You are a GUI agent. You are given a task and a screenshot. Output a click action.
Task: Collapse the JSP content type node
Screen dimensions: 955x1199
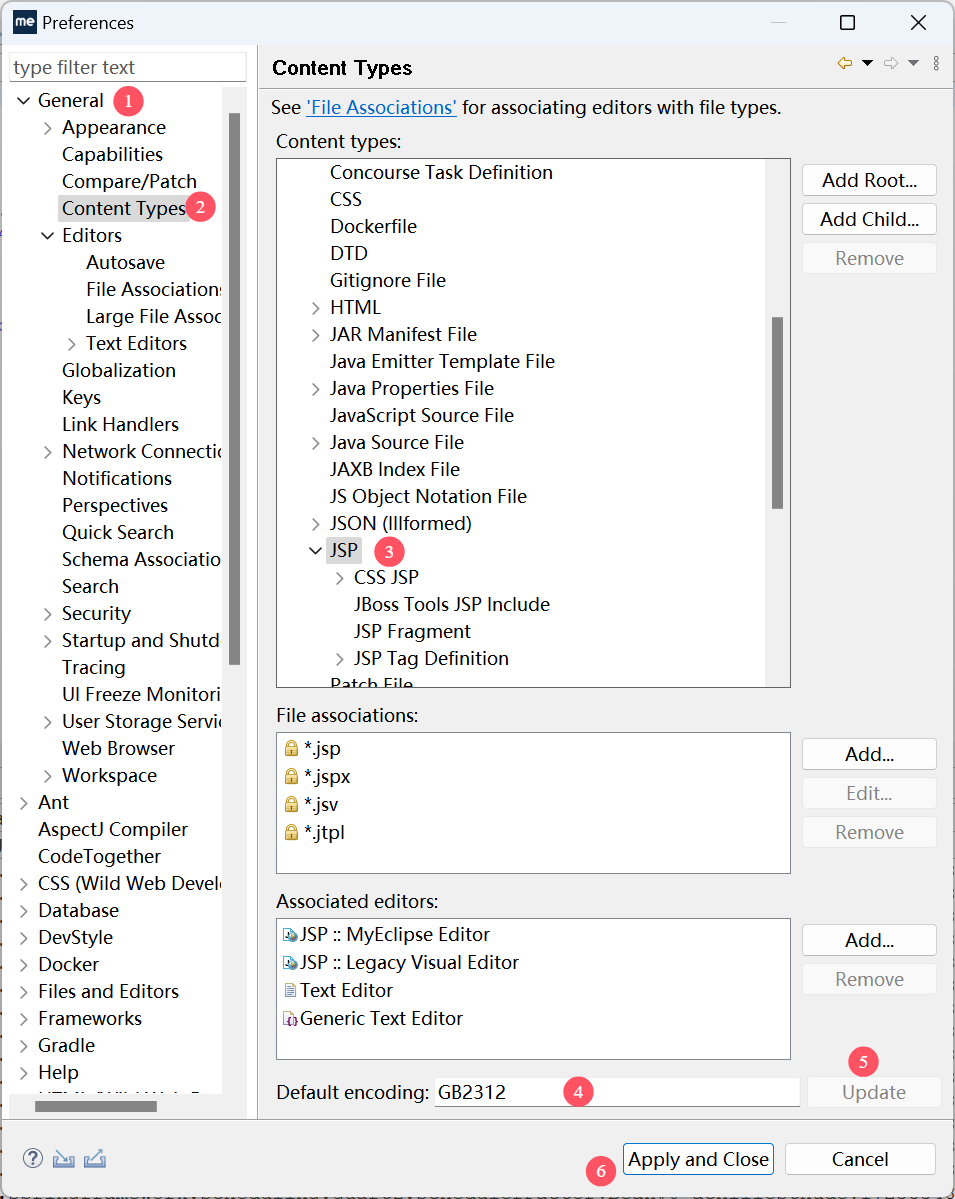(316, 550)
